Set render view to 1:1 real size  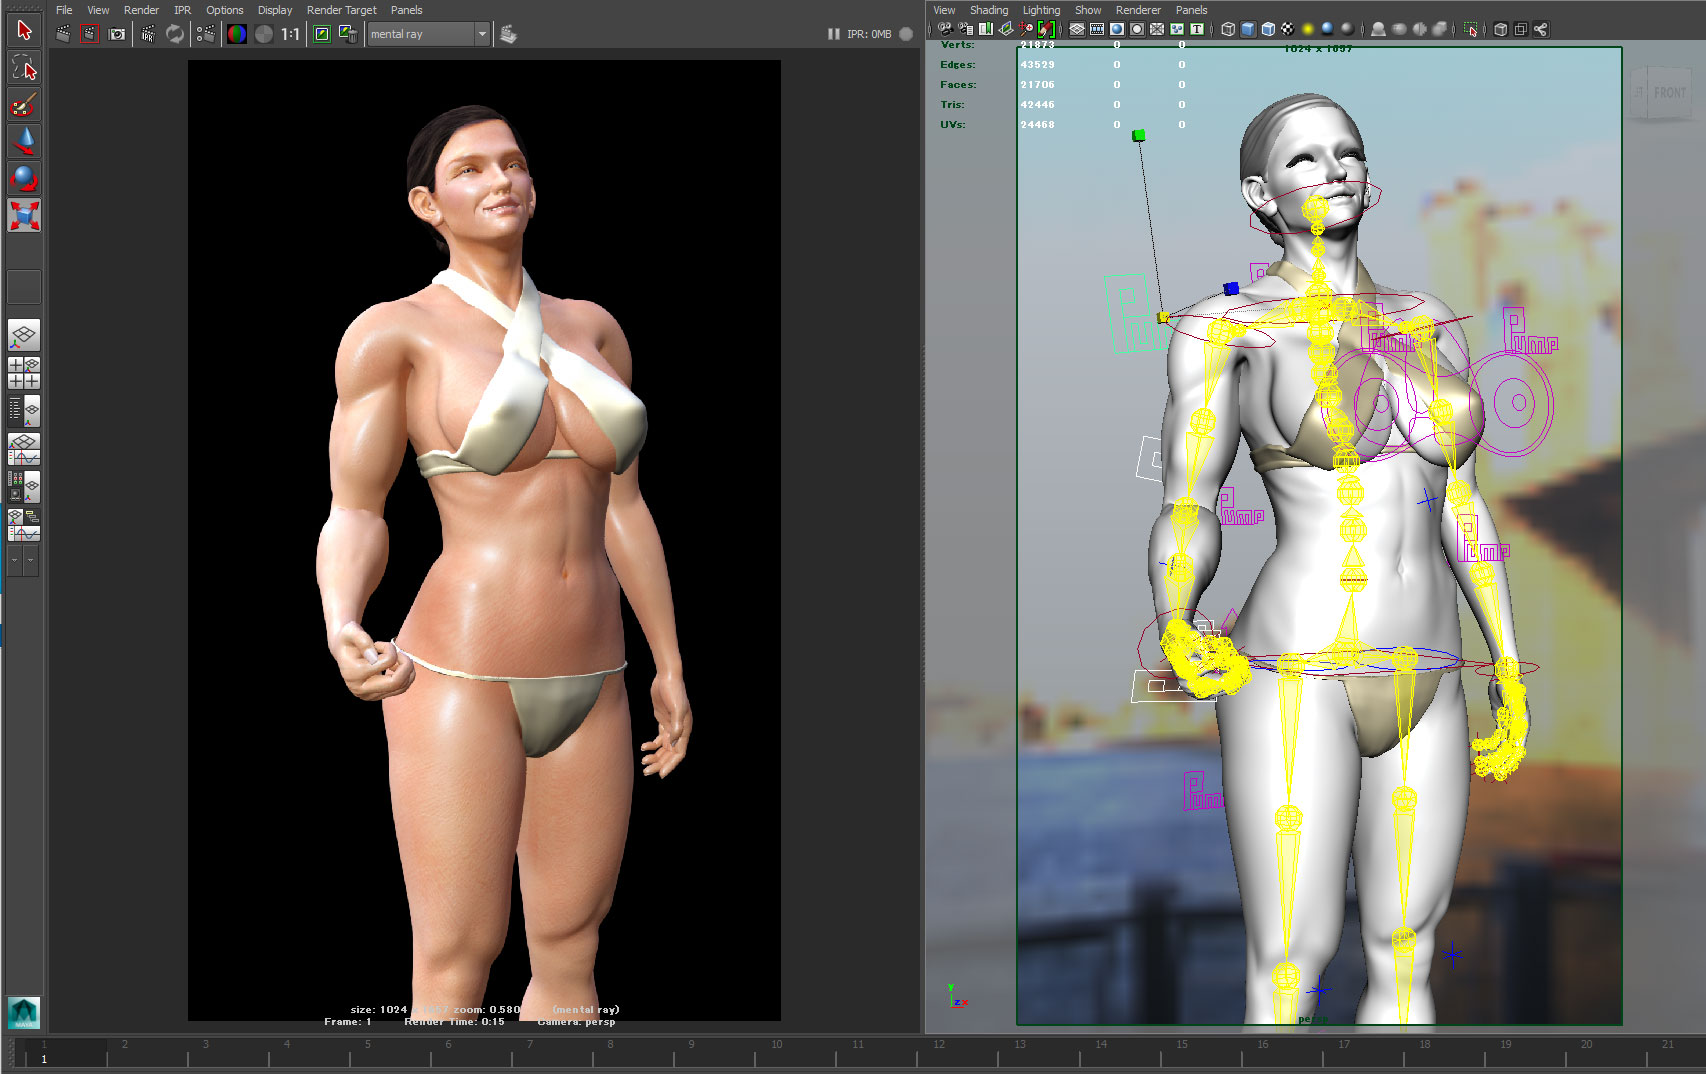[290, 34]
